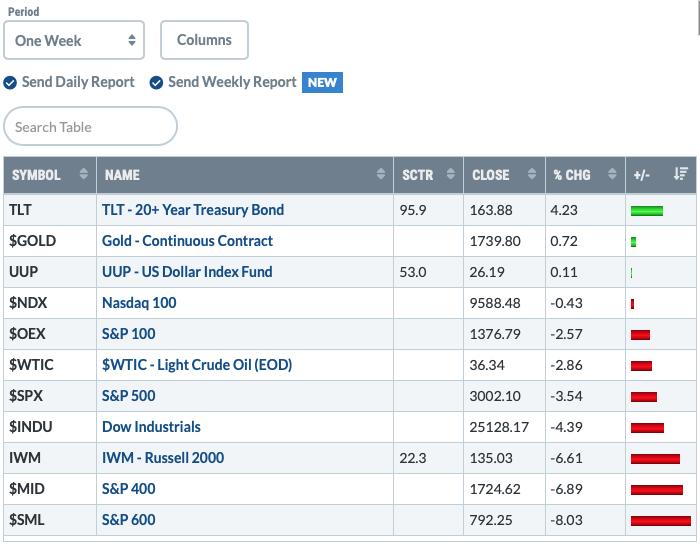This screenshot has width=700, height=545.
Task: Sort table by NAME column arrows
Action: tap(380, 174)
